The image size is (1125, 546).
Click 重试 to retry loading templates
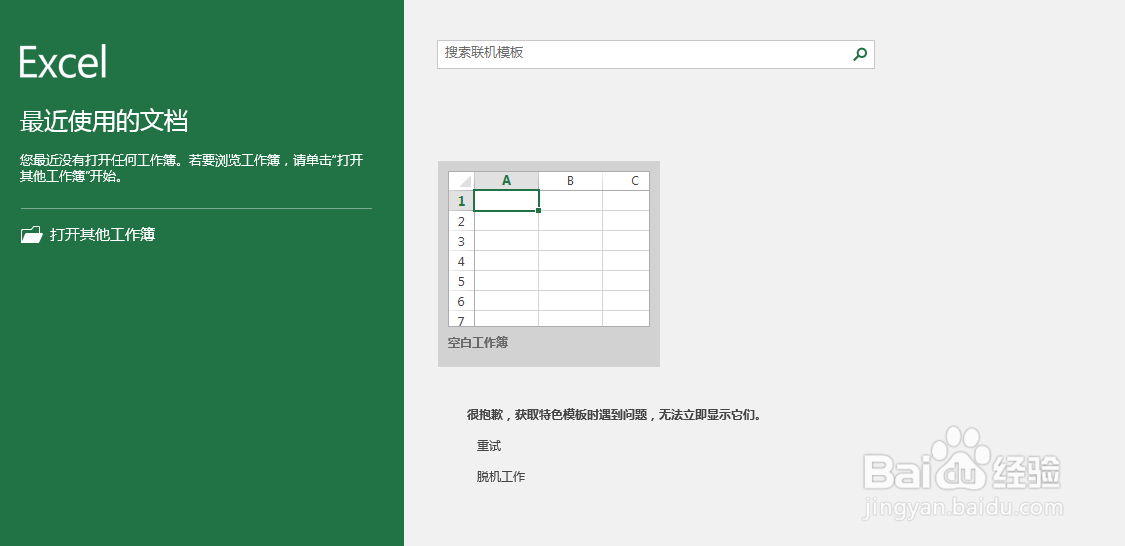coord(489,446)
